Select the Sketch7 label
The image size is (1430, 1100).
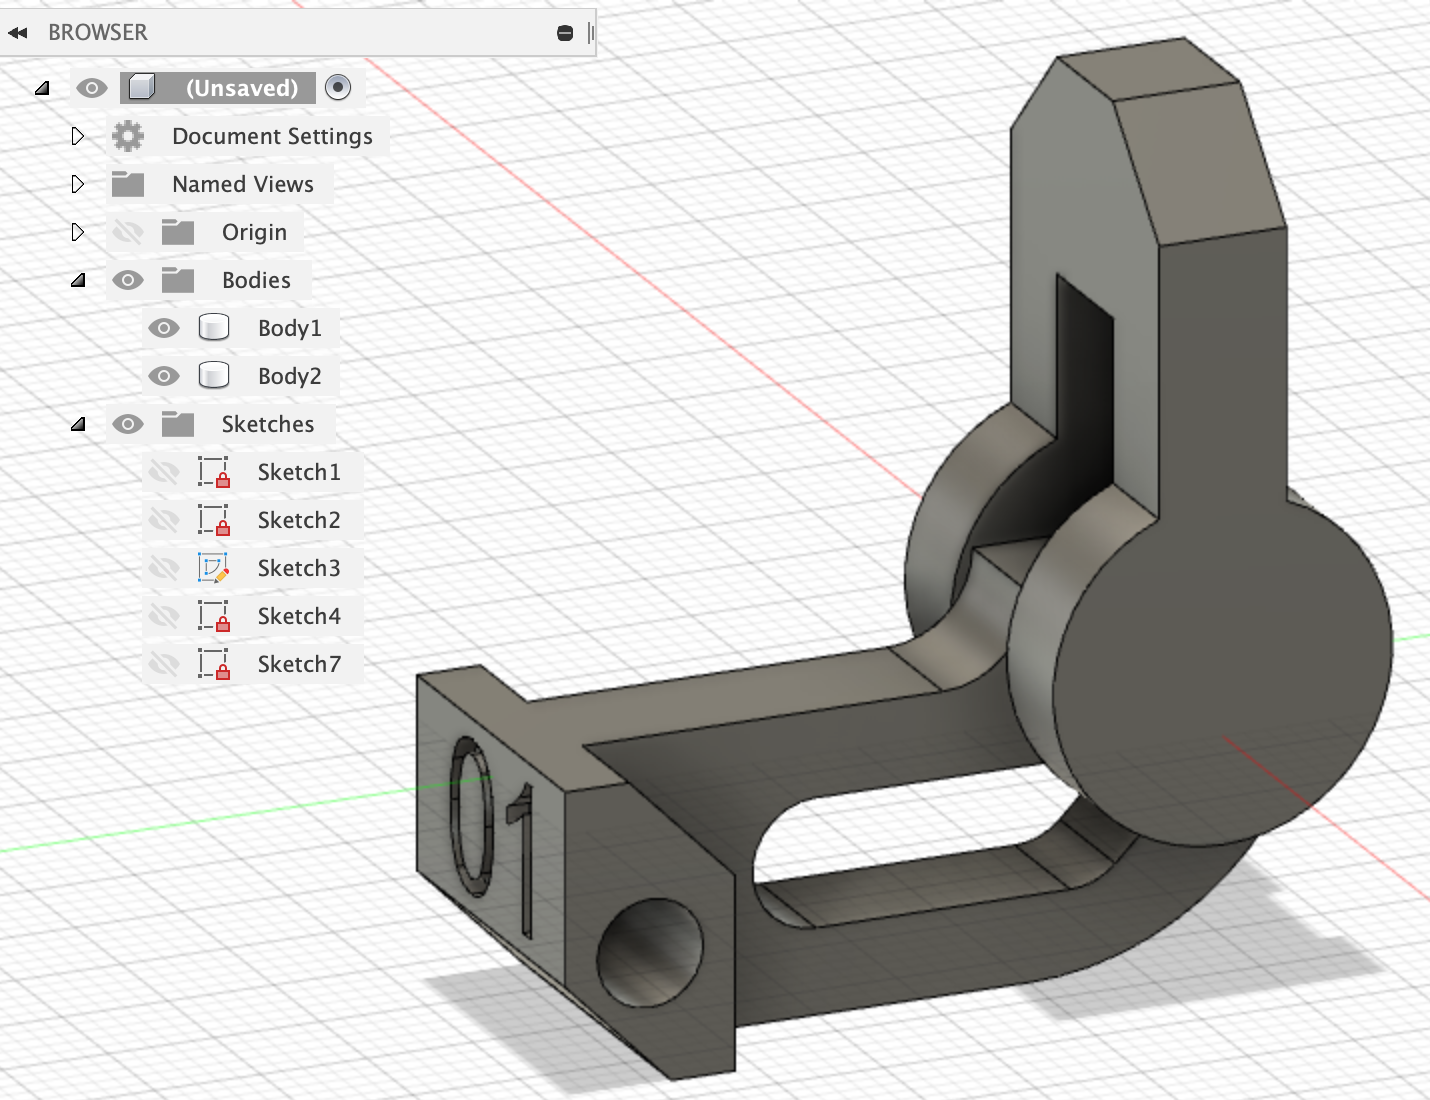click(x=299, y=664)
